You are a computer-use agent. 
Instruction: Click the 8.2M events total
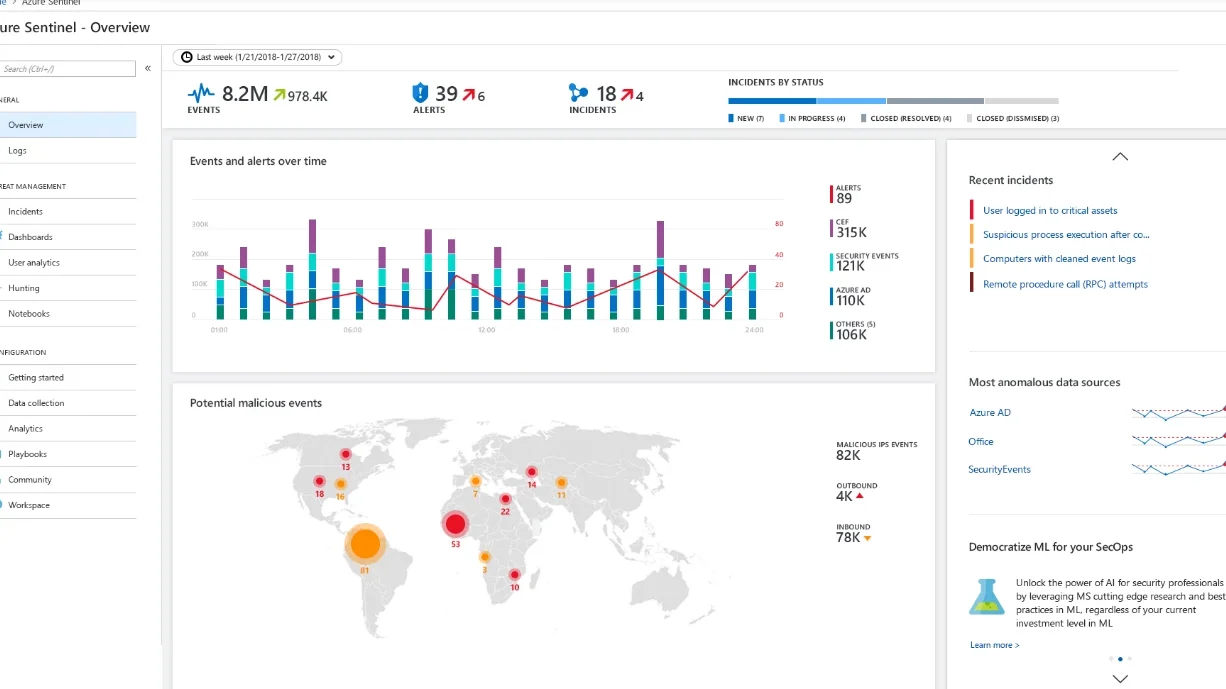[x=245, y=94]
